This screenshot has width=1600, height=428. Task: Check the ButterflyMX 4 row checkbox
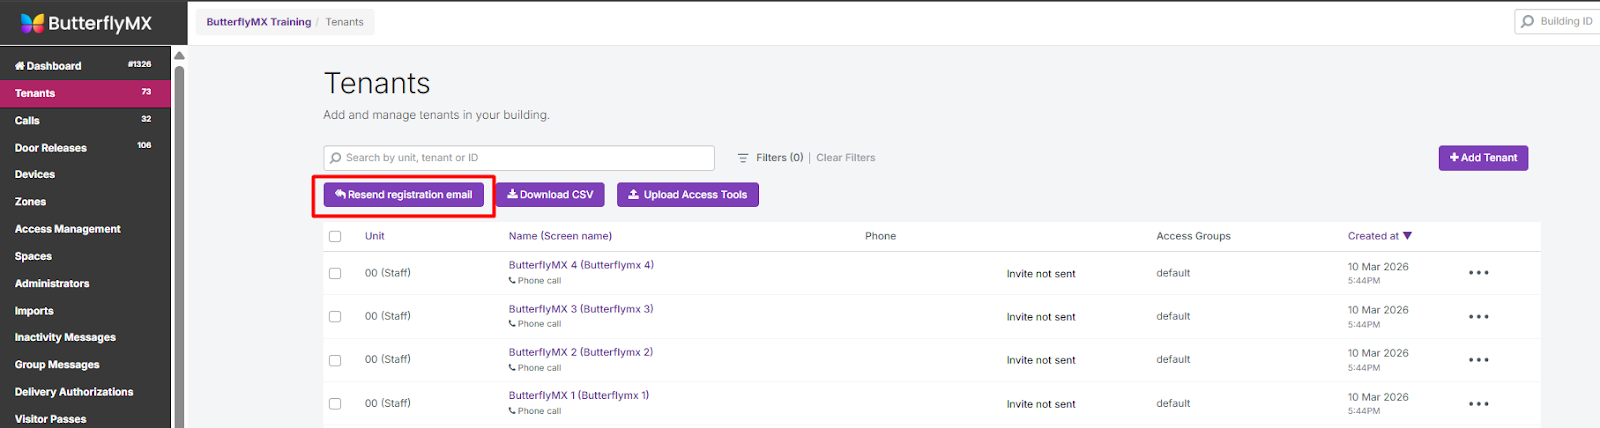coord(335,273)
